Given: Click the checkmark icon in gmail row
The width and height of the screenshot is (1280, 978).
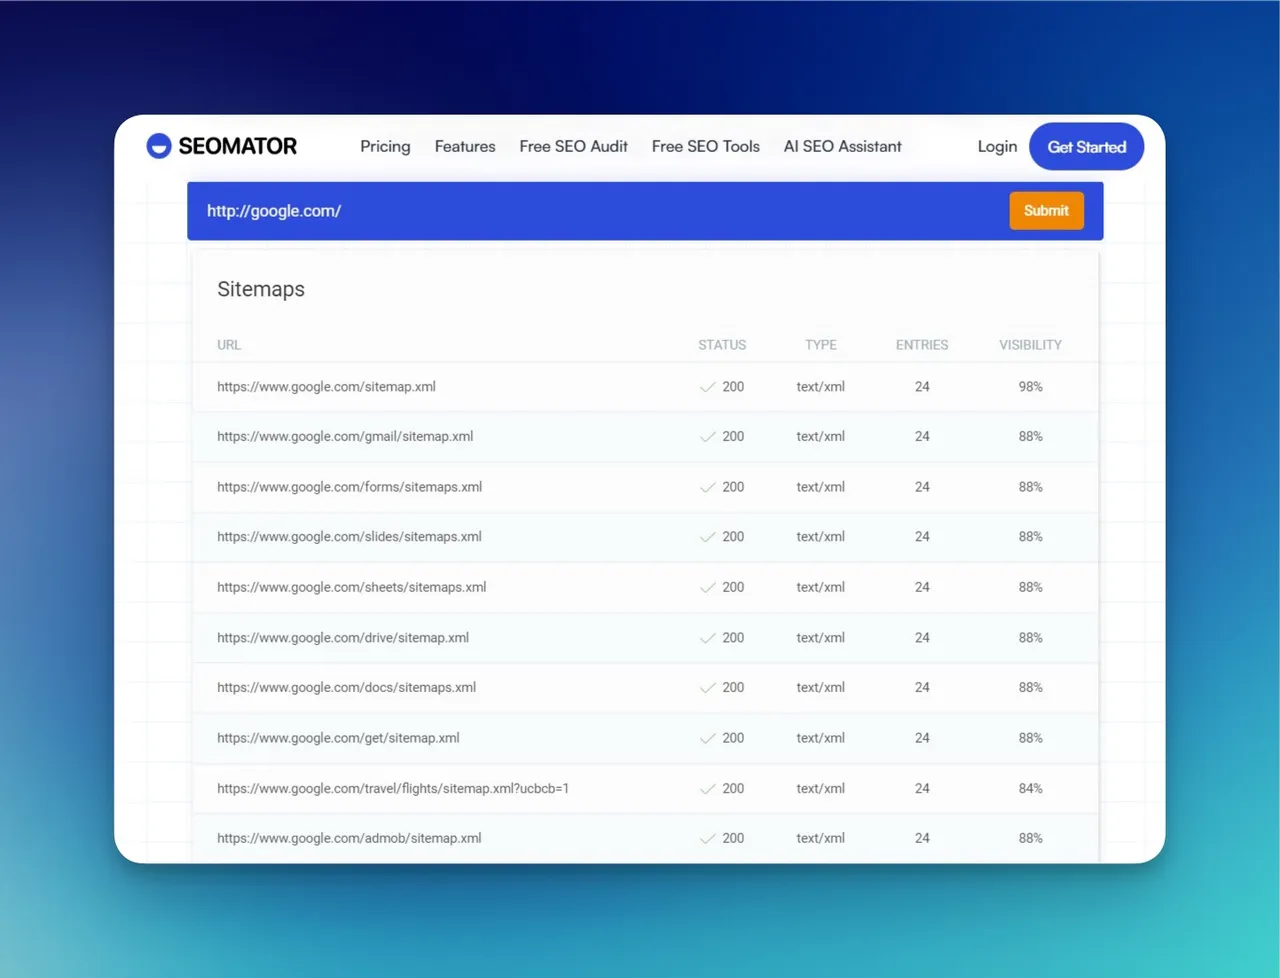Looking at the screenshot, I should (x=707, y=437).
